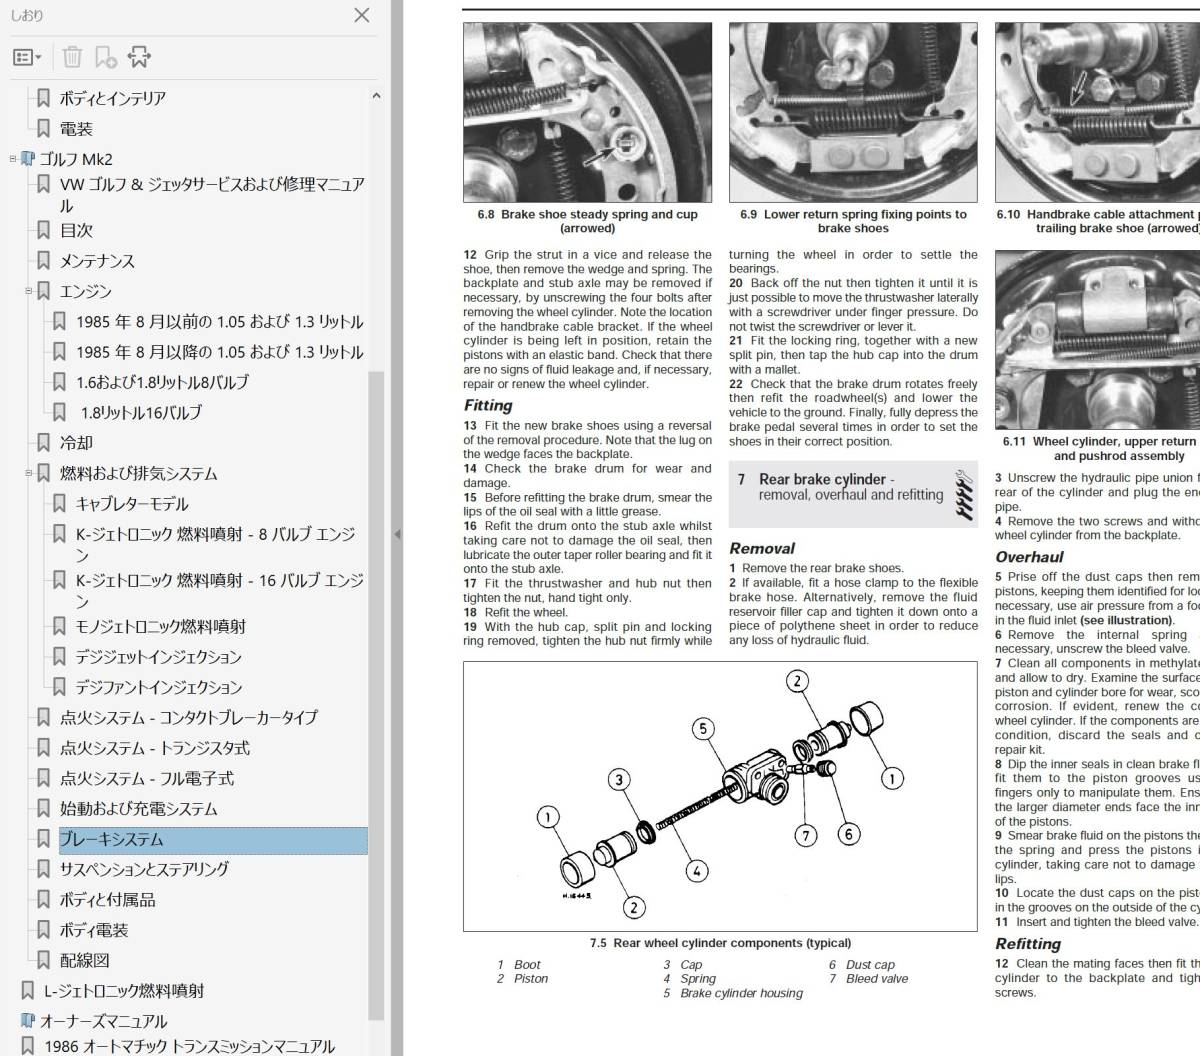Open the オーナーズマニュアル bookmark
The image size is (1200, 1056).
coord(103,1021)
